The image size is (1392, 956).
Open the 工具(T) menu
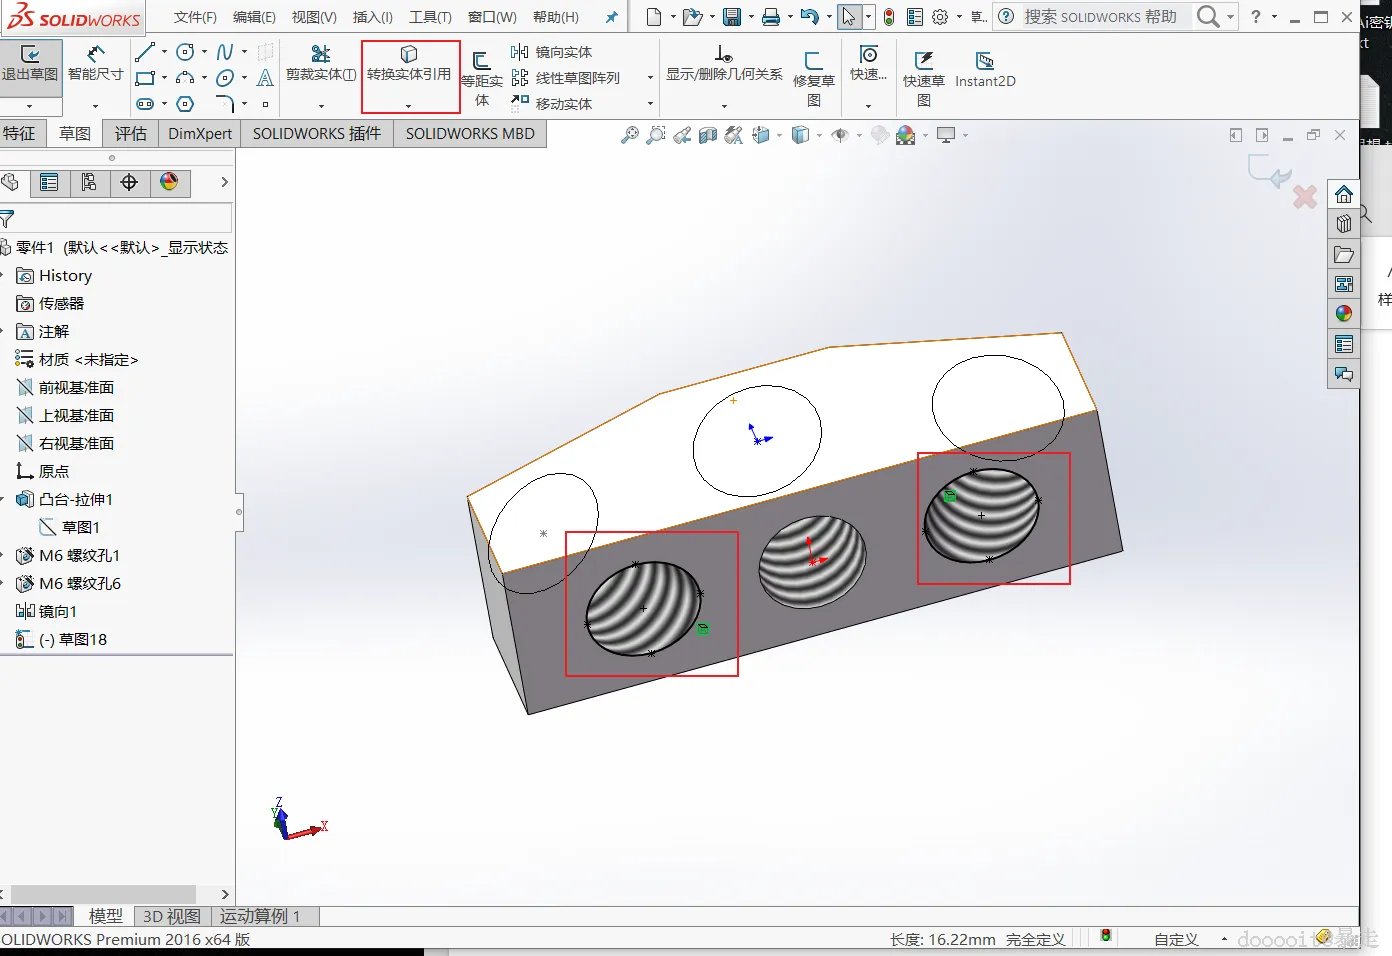430,17
